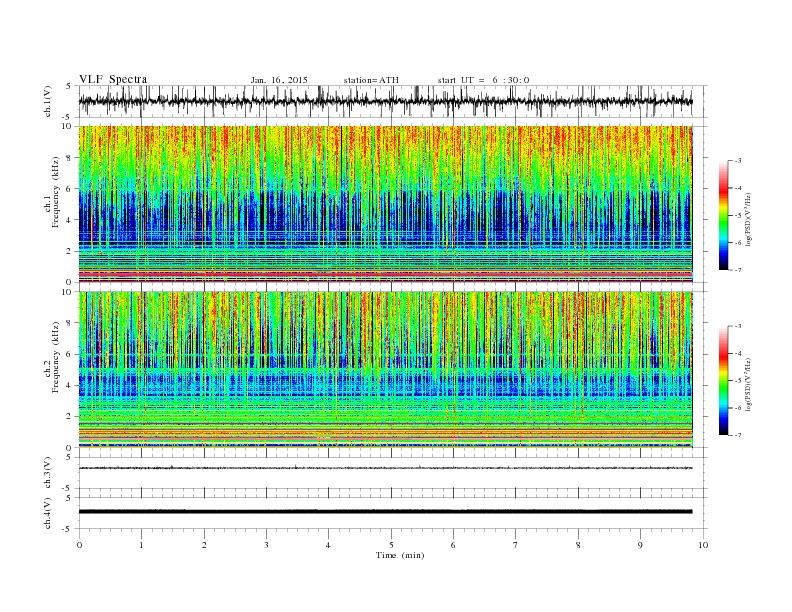The height and width of the screenshot is (612, 792).
Task: Click the "Time (min)" axis label
Action: [400, 555]
